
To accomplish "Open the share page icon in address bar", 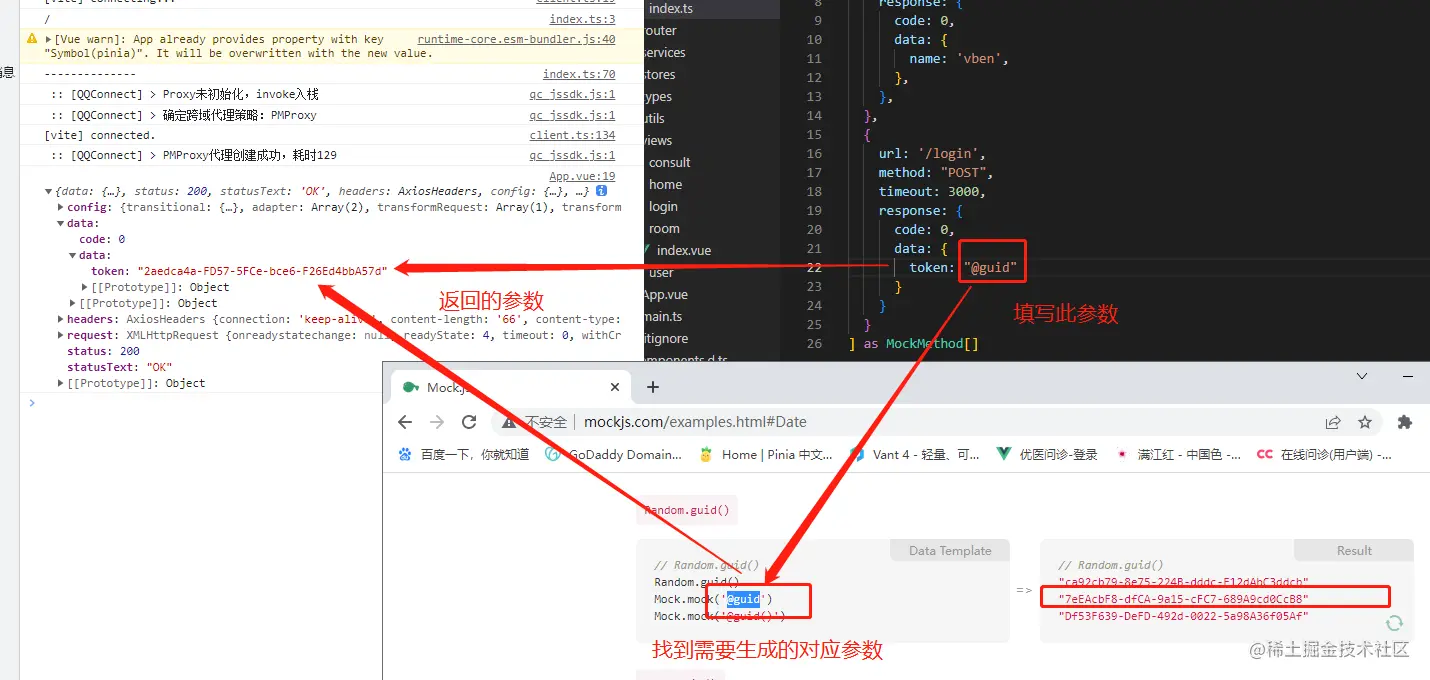I will click(x=1333, y=422).
